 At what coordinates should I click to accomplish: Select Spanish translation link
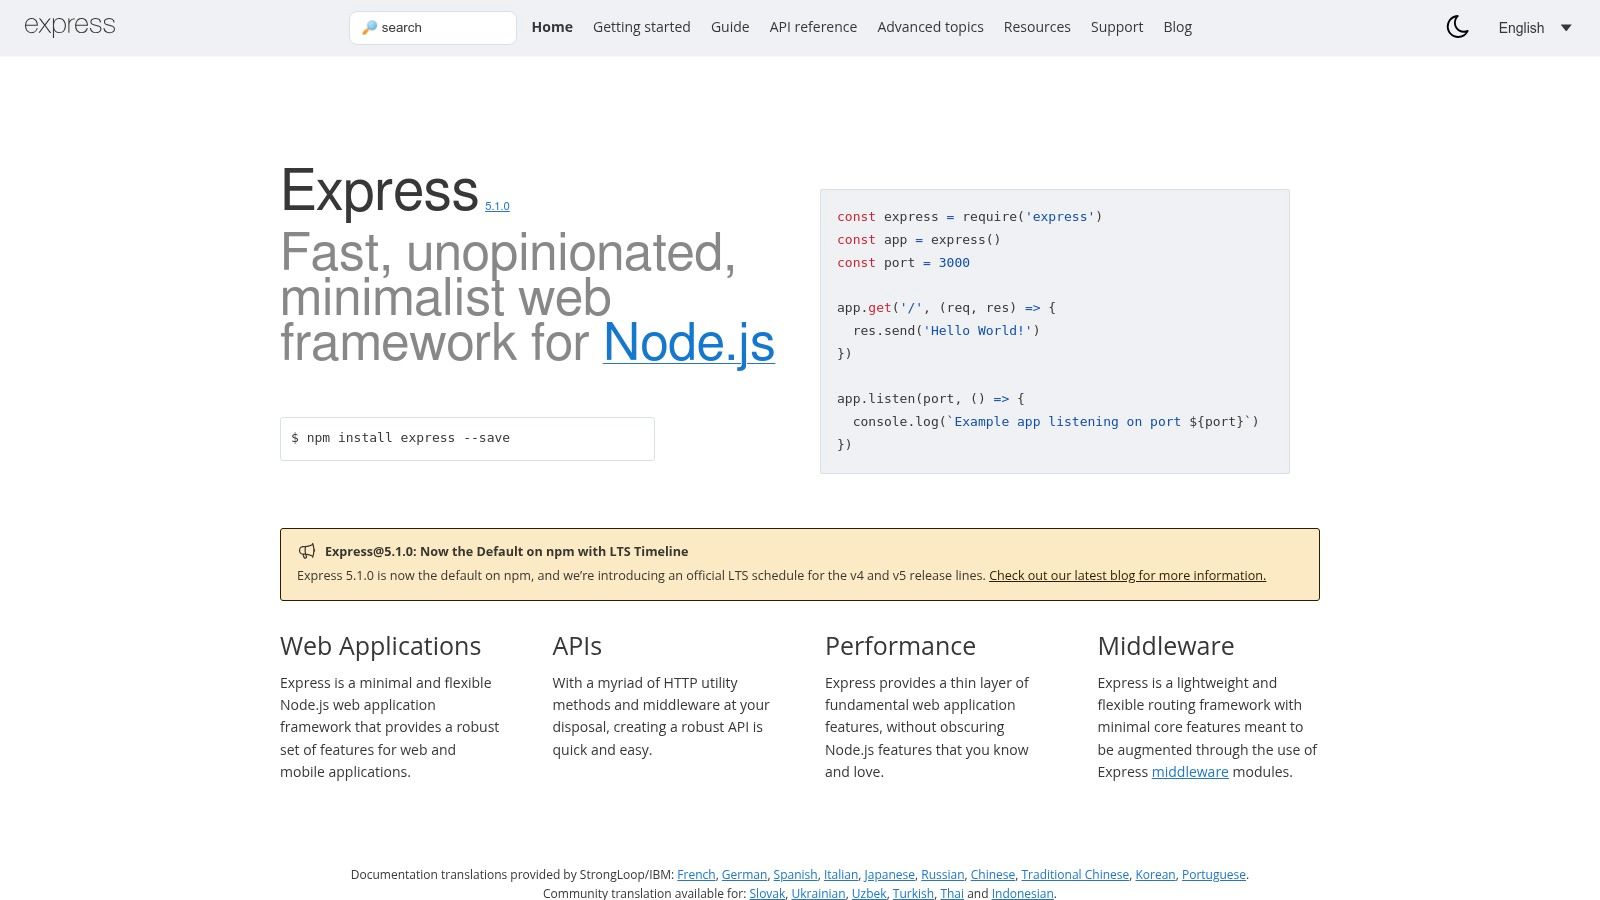795,874
